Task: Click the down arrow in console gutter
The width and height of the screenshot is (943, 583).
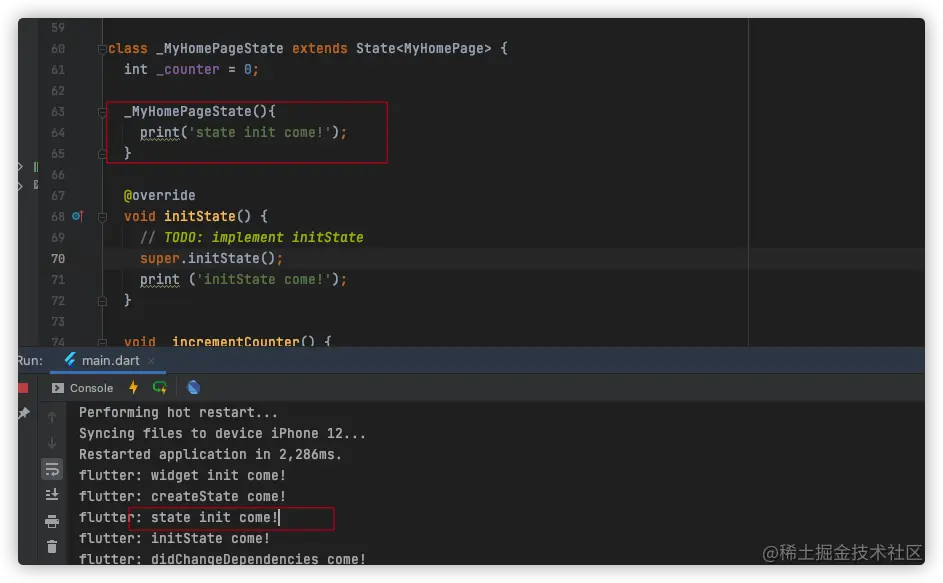Action: pyautogui.click(x=52, y=443)
